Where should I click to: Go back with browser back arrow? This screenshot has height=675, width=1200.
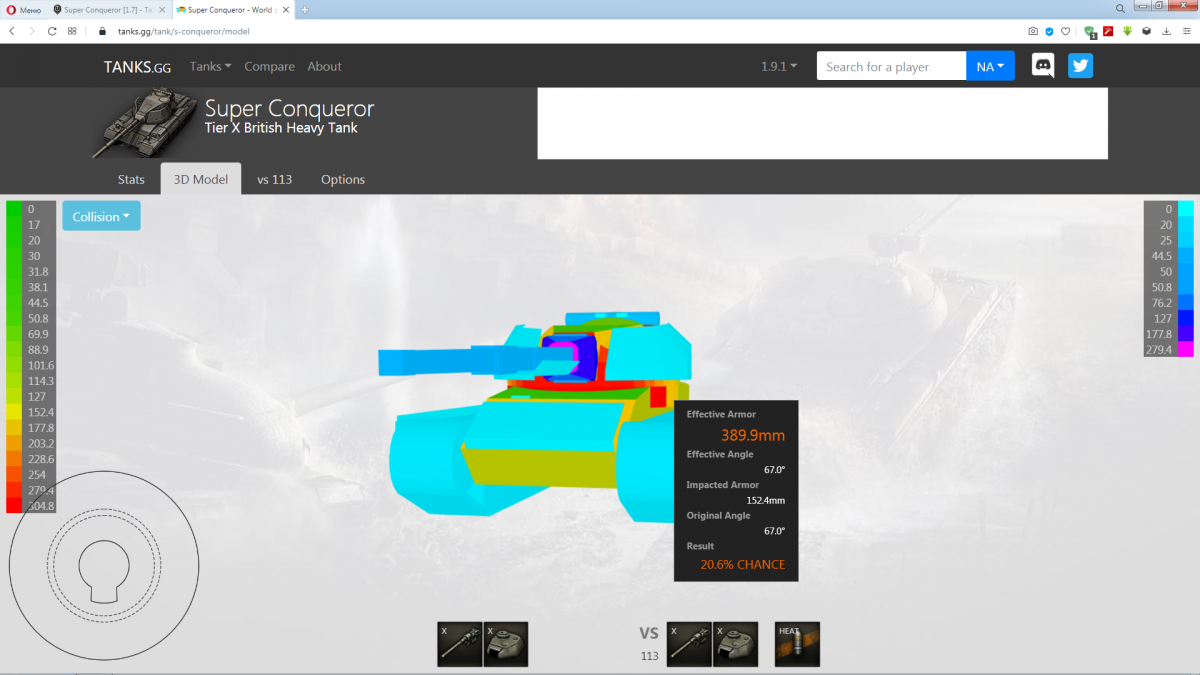[12, 31]
